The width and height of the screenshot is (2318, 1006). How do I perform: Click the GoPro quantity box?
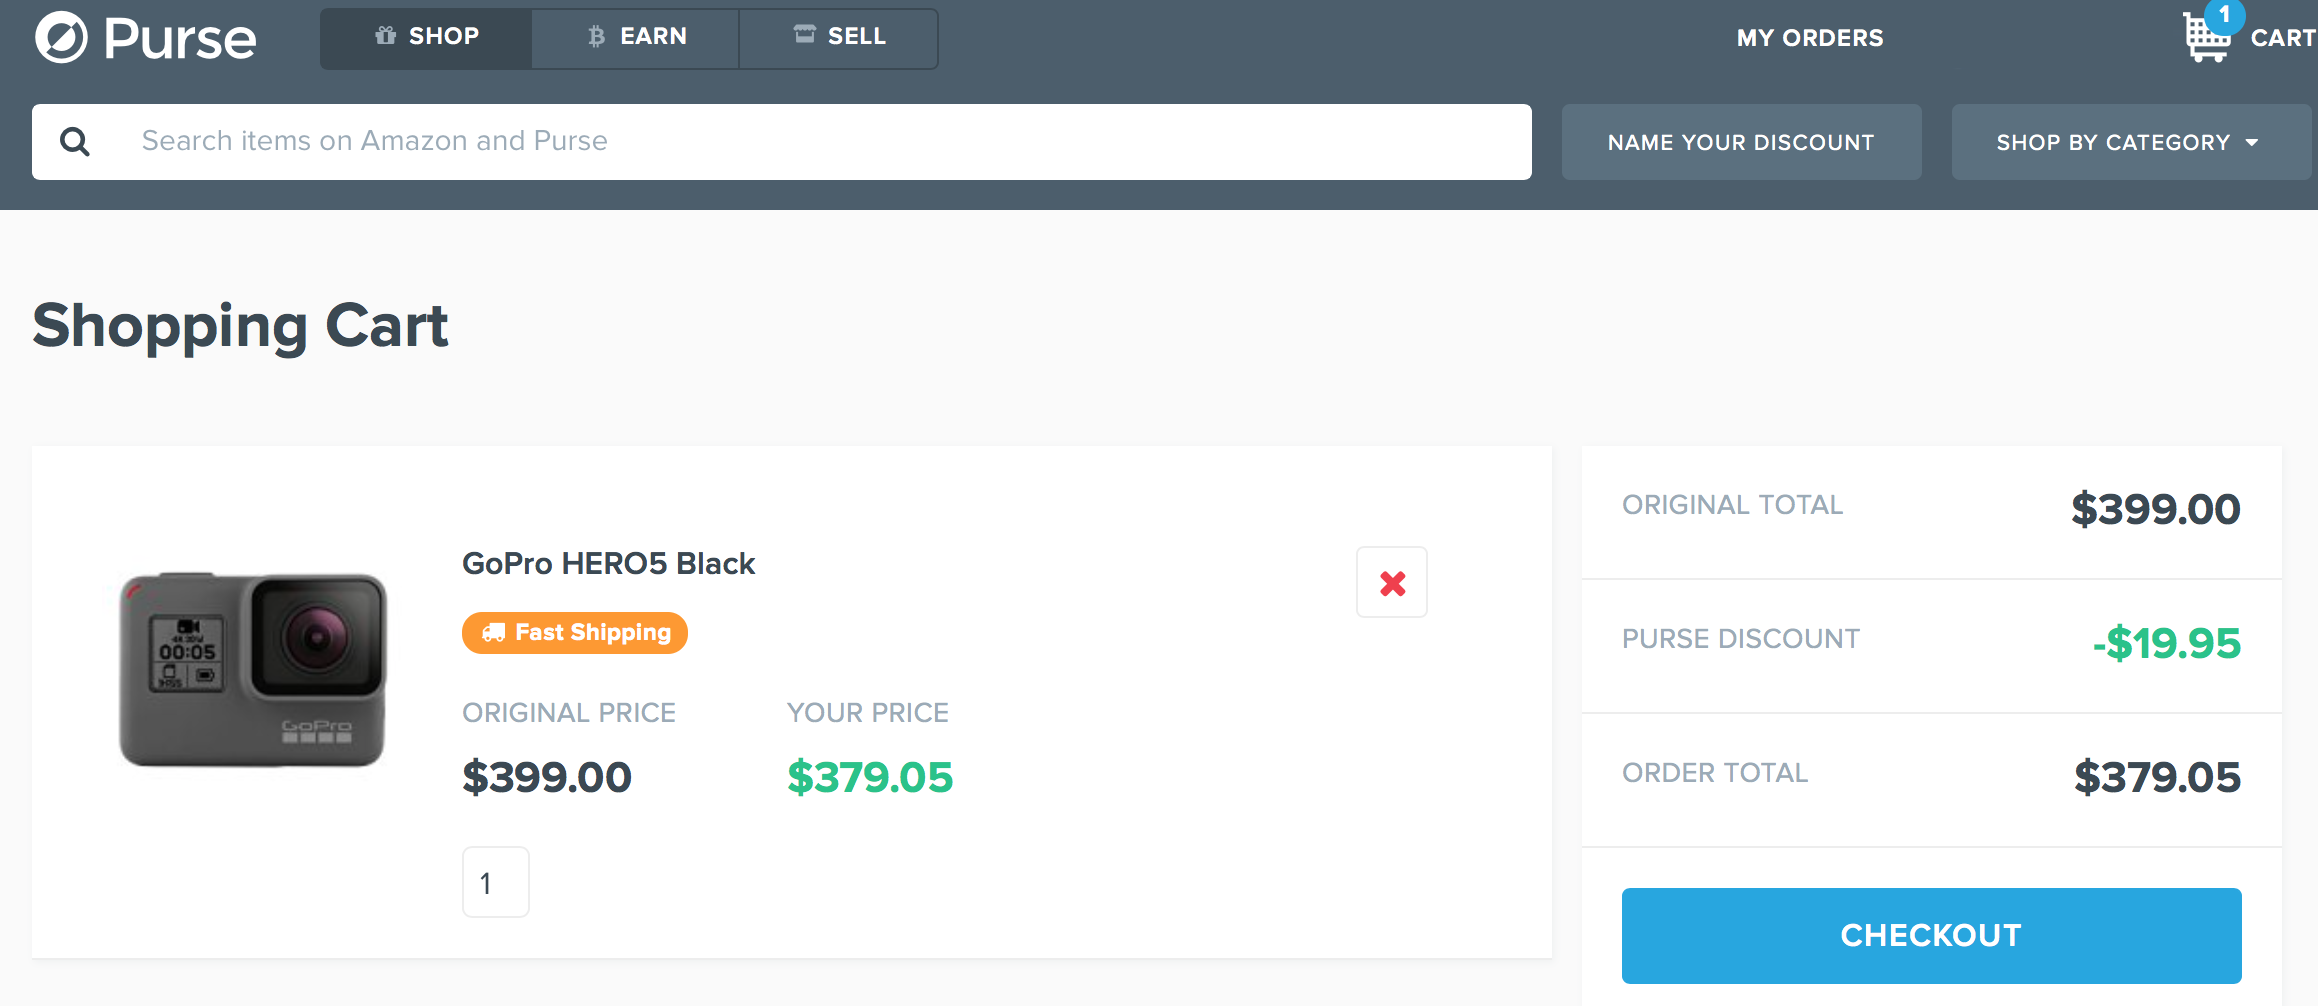[x=496, y=882]
